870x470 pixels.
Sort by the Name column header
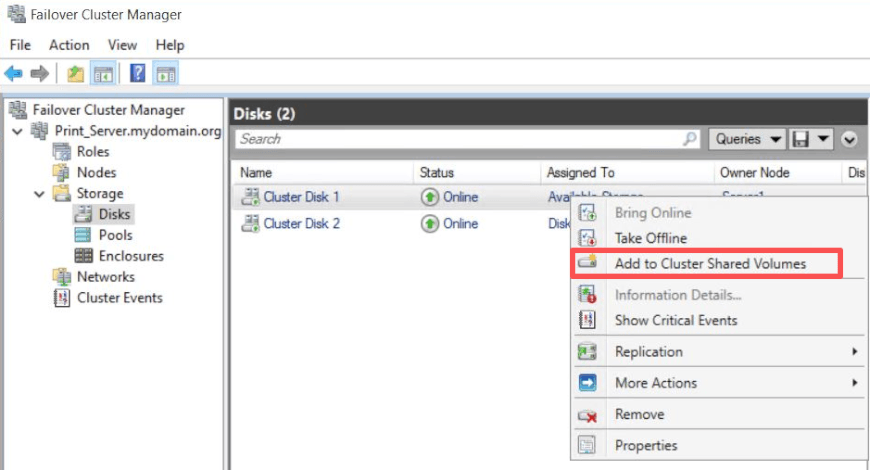click(x=256, y=173)
